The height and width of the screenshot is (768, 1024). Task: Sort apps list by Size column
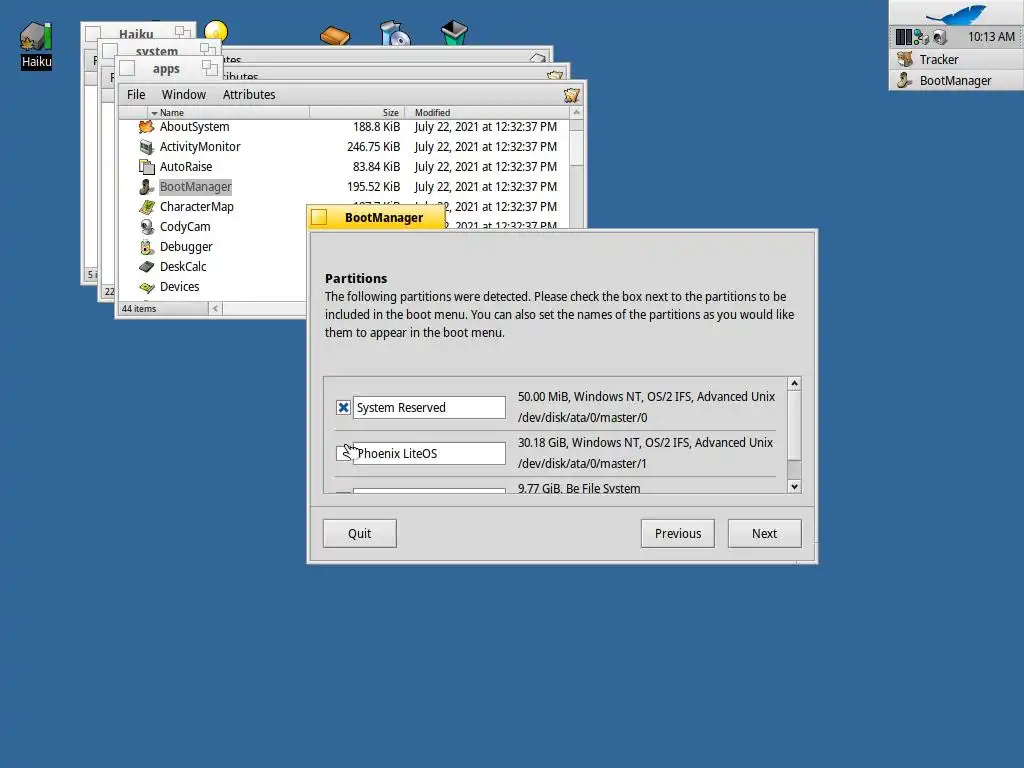(x=357, y=112)
